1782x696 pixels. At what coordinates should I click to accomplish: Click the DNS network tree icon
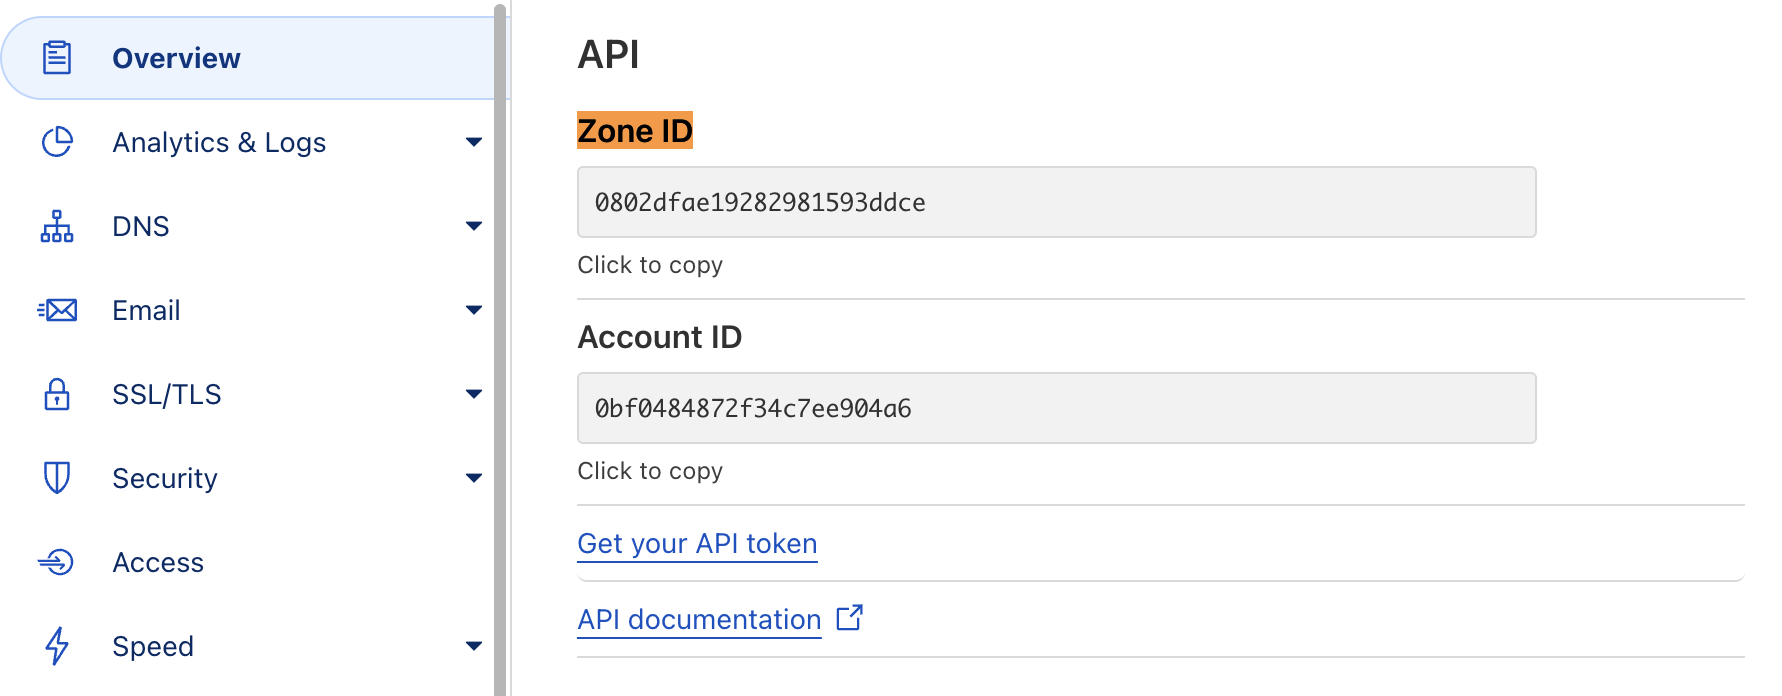pyautogui.click(x=57, y=226)
